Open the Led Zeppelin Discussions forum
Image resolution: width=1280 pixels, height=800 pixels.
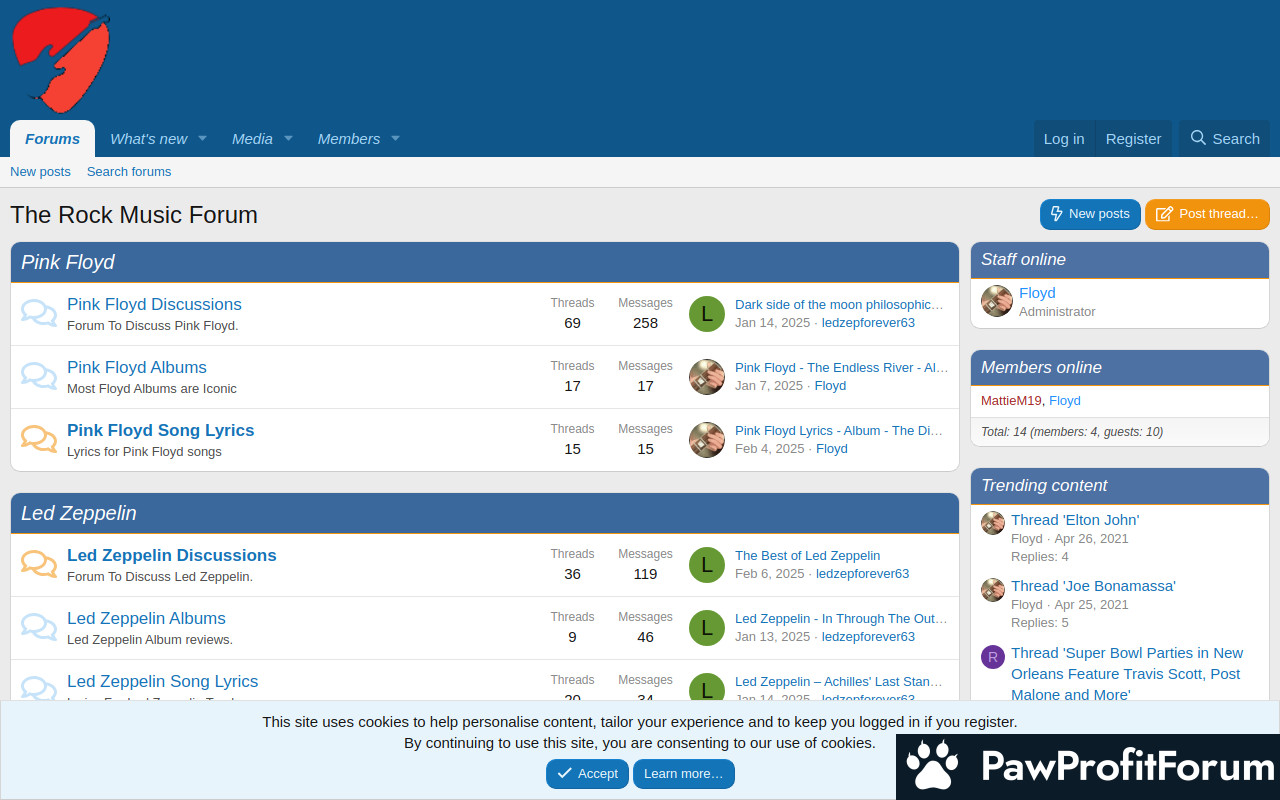pyautogui.click(x=172, y=555)
